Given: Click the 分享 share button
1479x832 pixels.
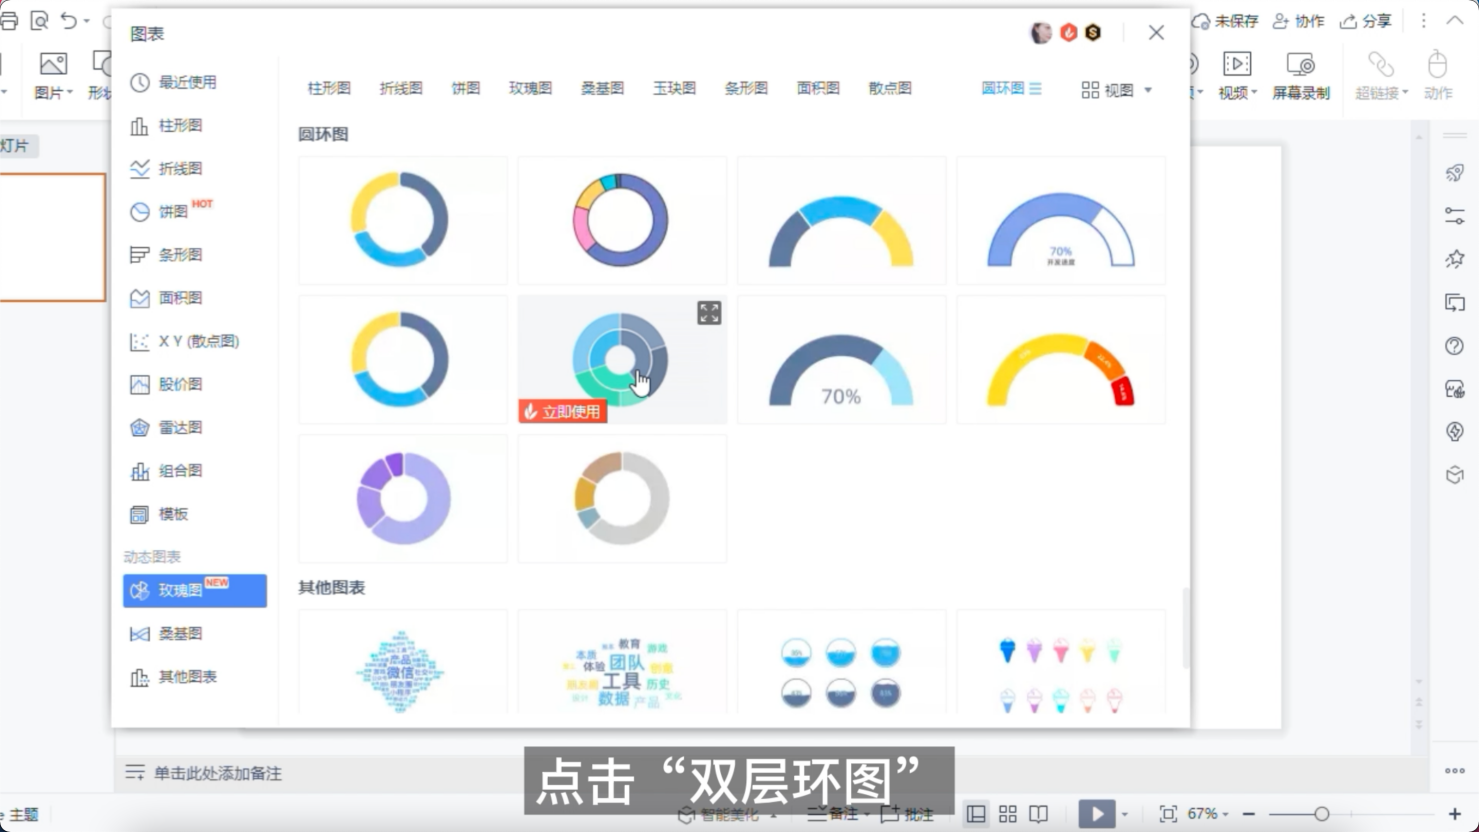Looking at the screenshot, I should tap(1366, 21).
